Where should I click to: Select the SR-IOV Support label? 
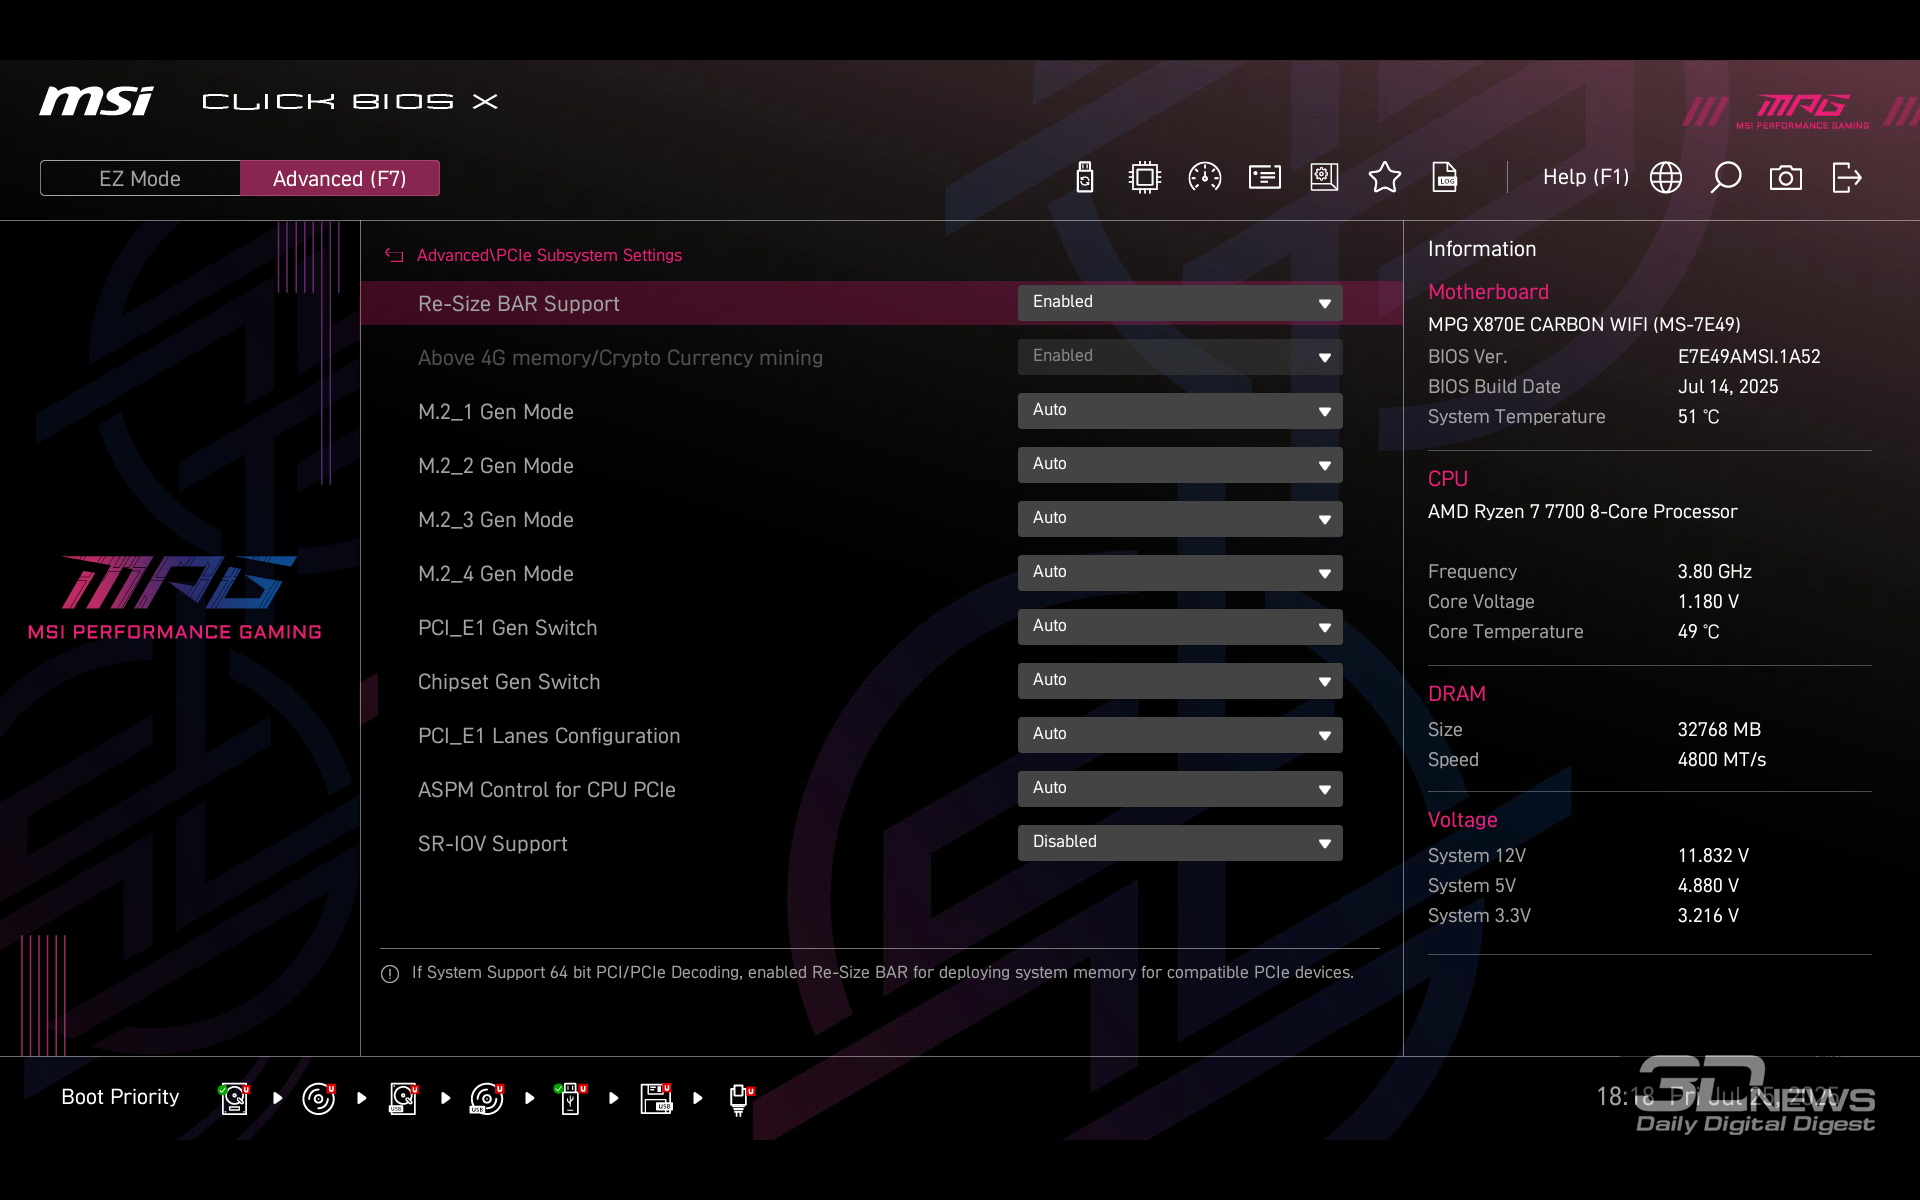[x=492, y=844]
